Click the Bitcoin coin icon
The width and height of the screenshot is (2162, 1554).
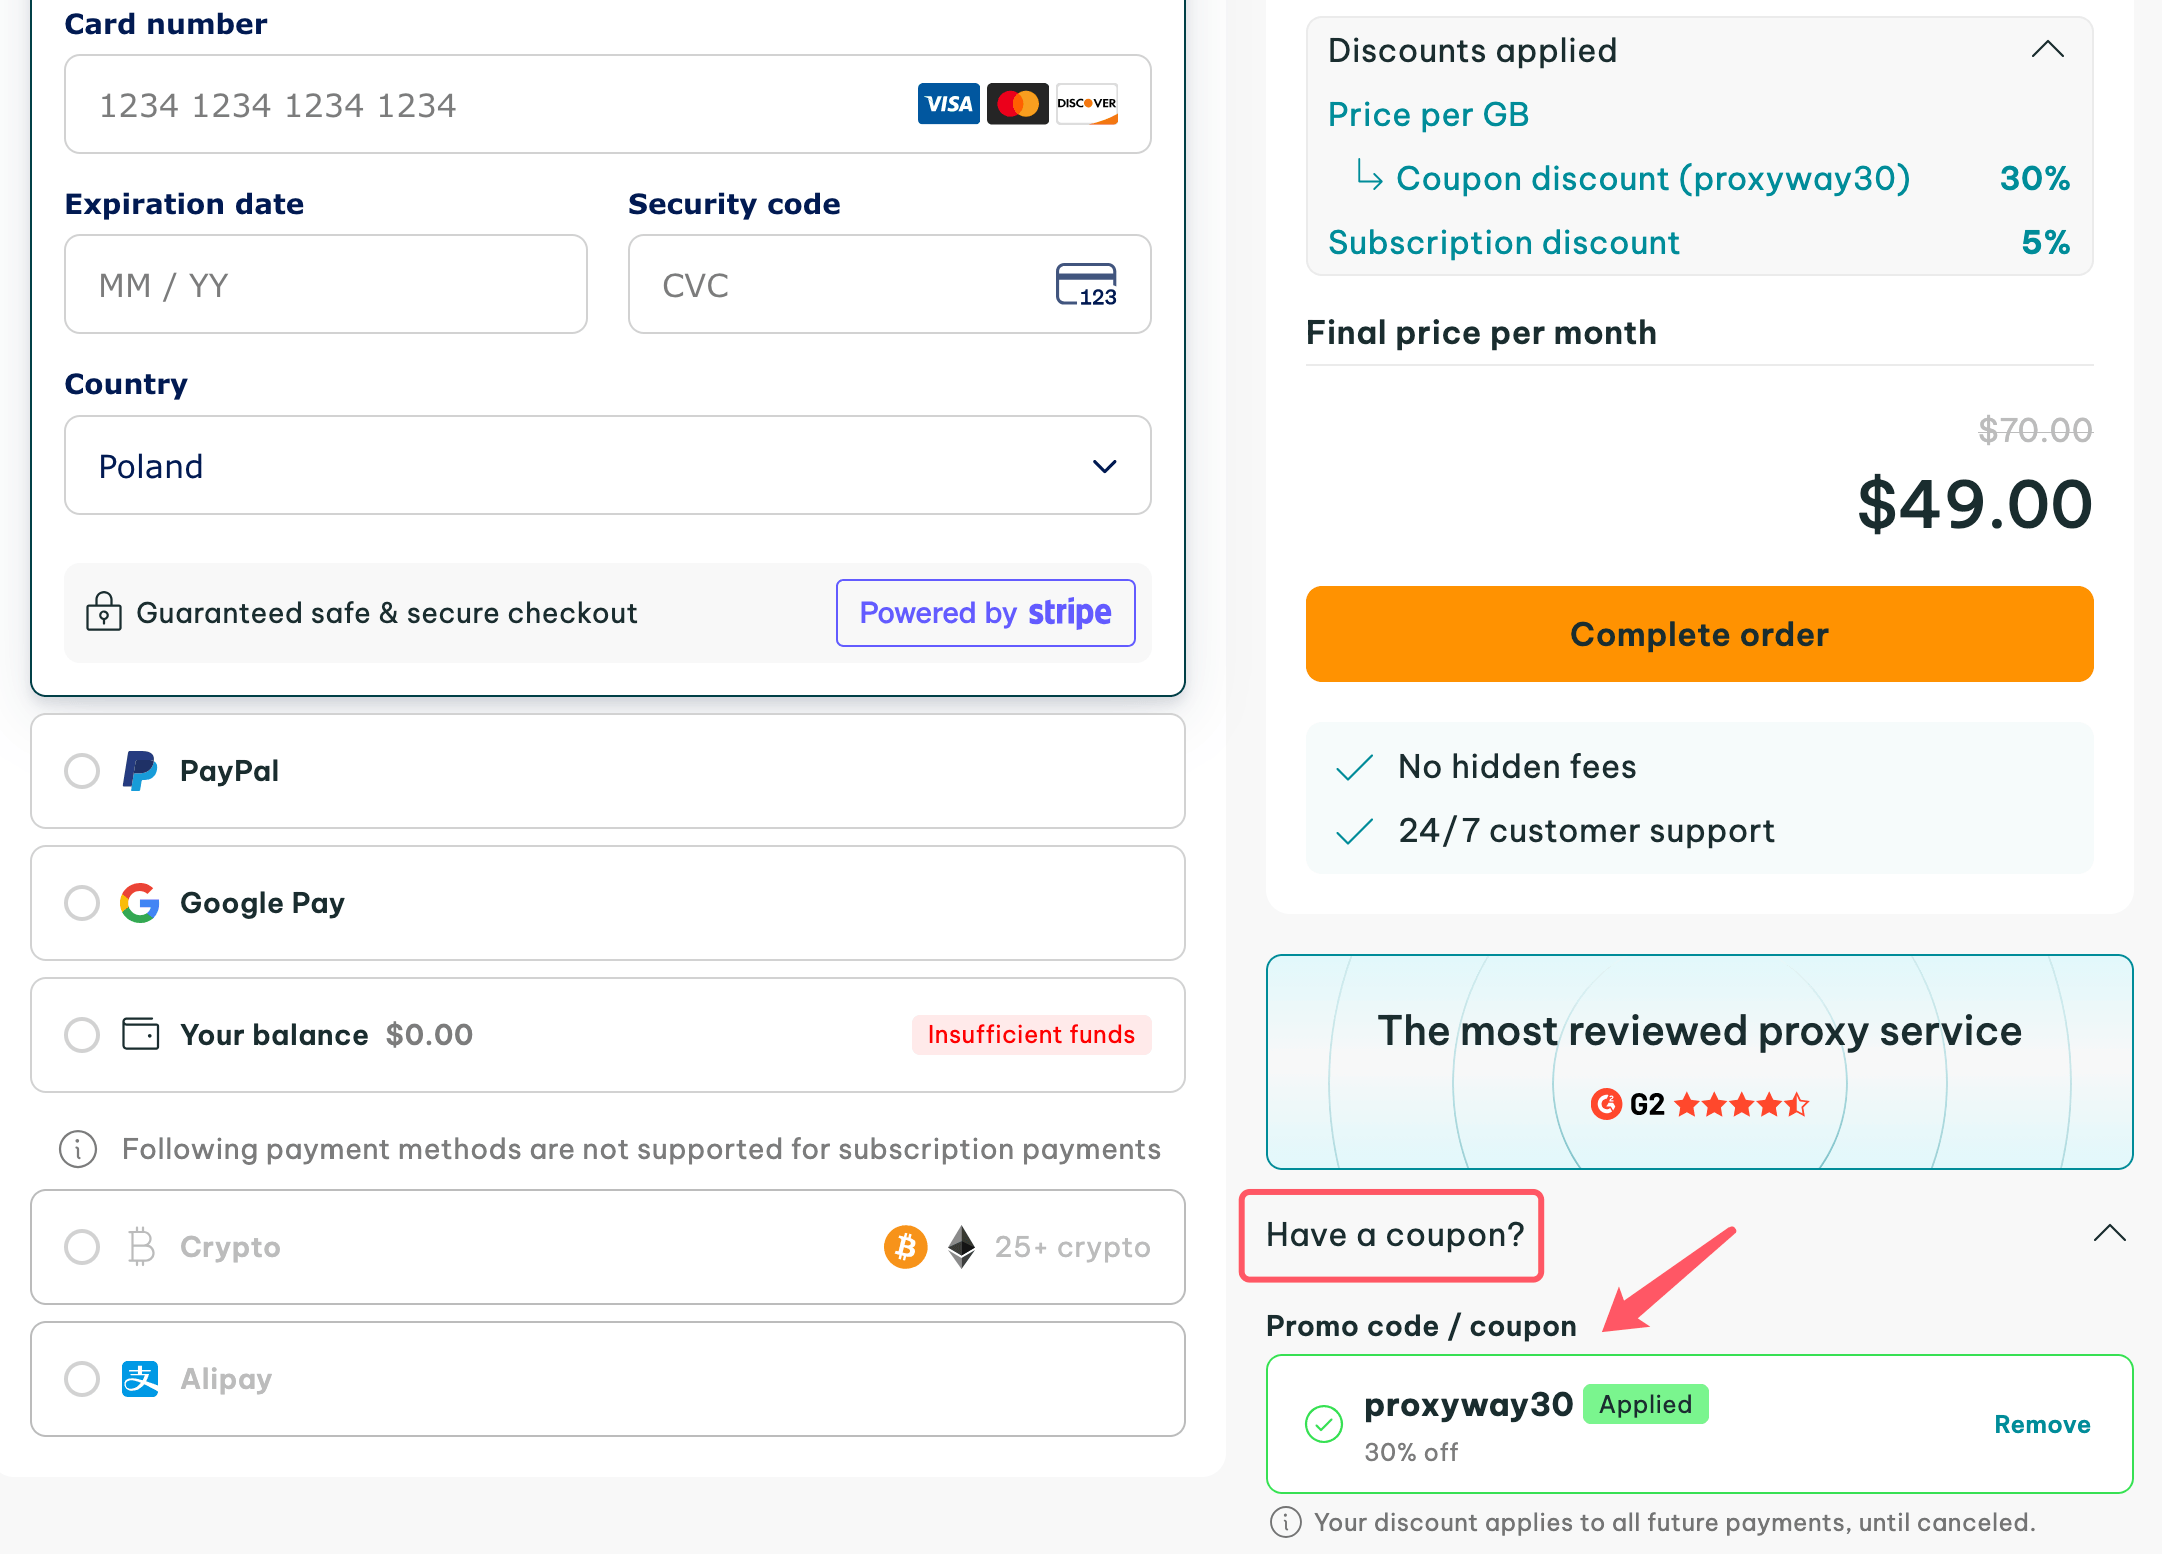coord(905,1247)
